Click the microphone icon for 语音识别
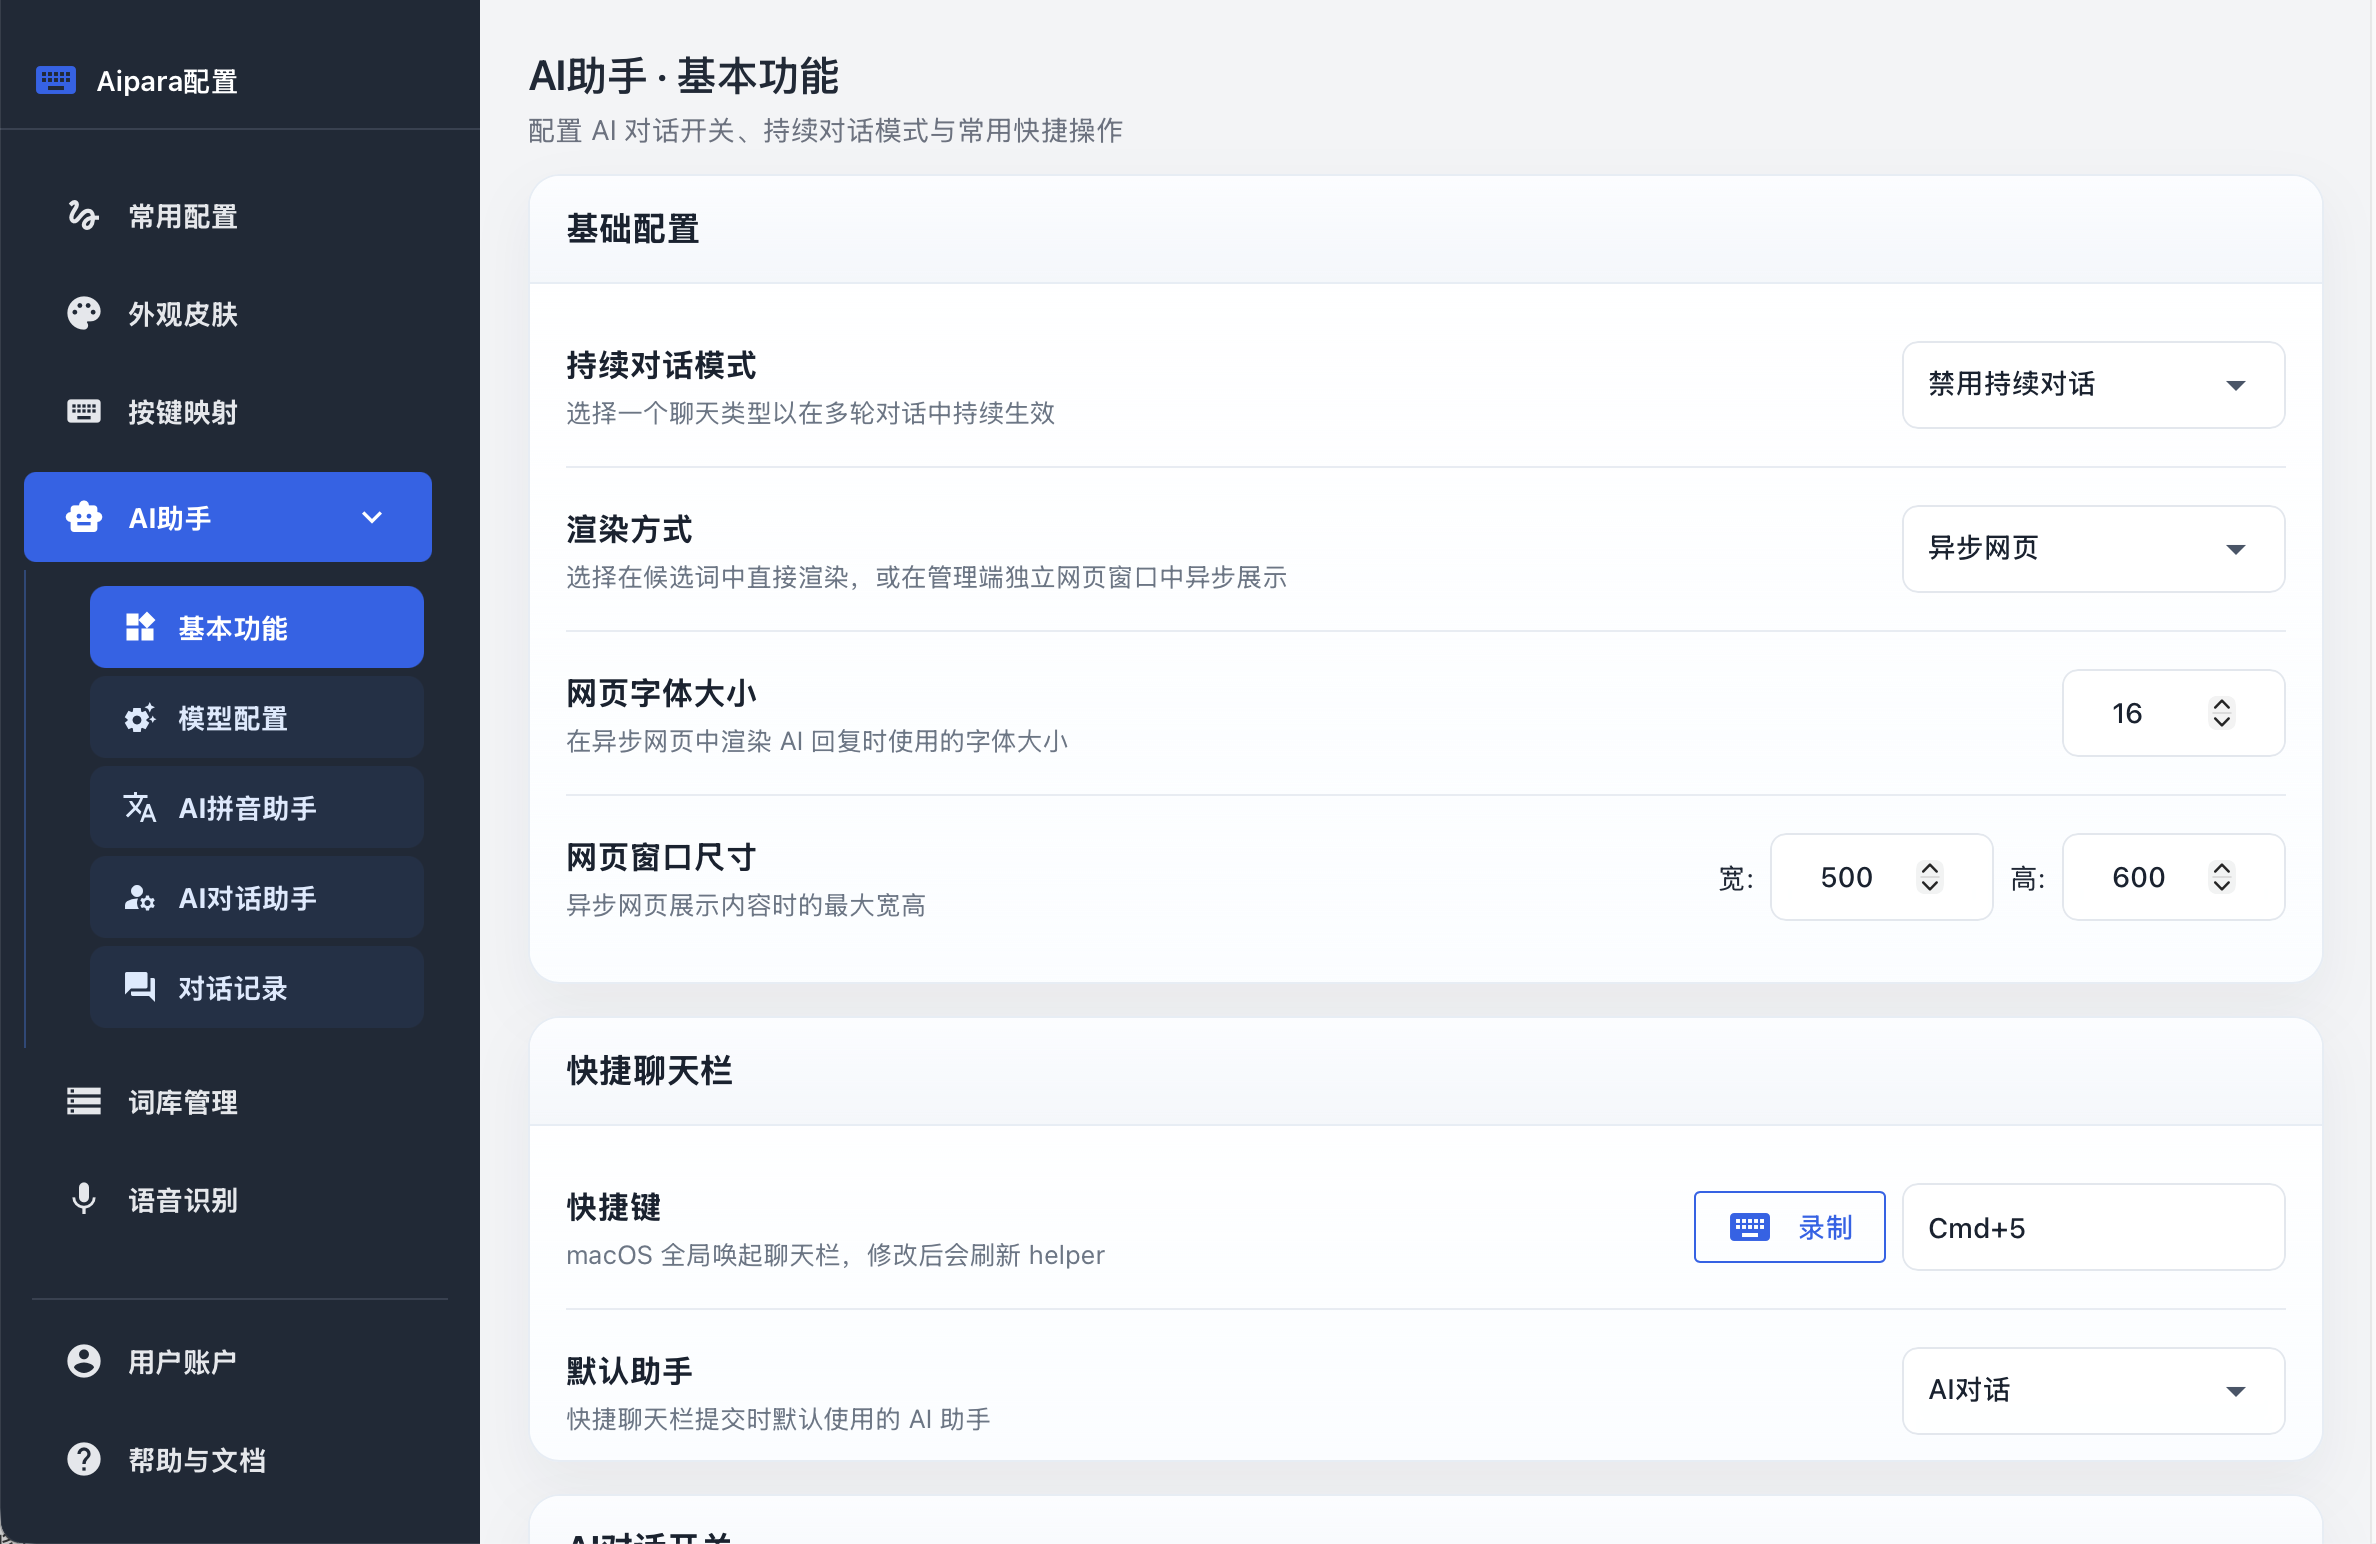 [x=84, y=1198]
